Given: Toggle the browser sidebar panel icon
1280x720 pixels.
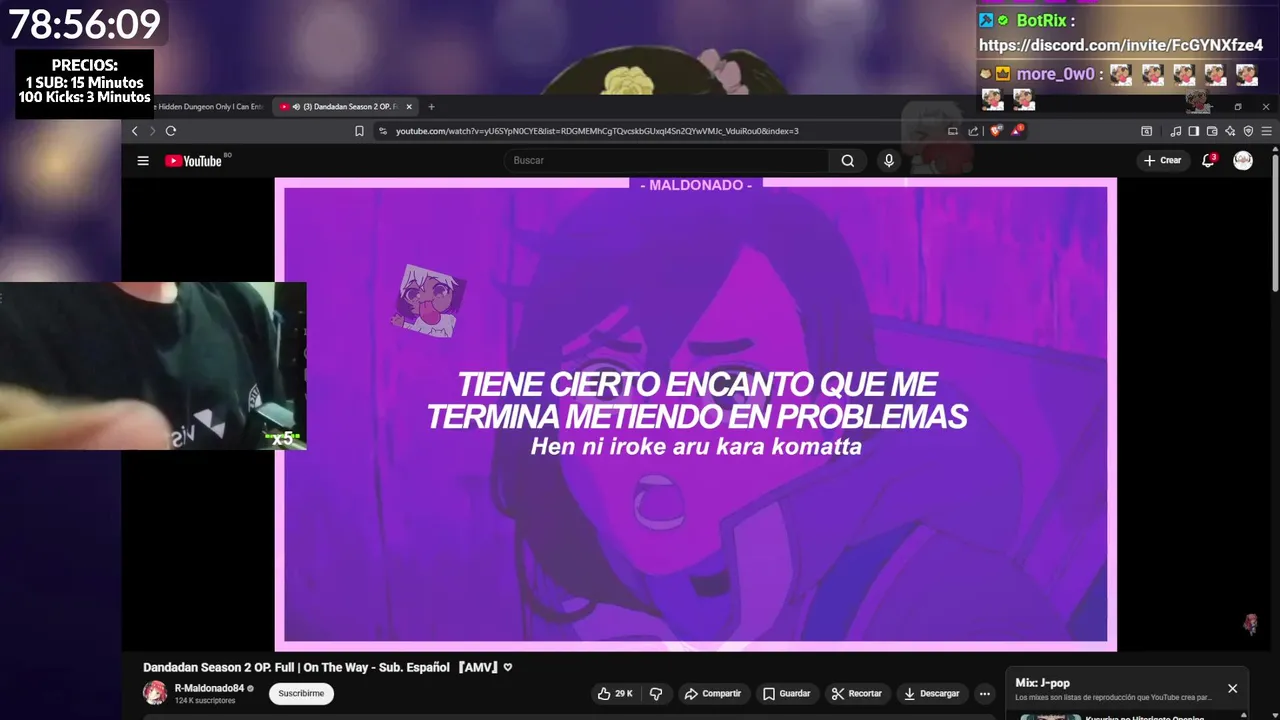Looking at the screenshot, I should point(1193,131).
